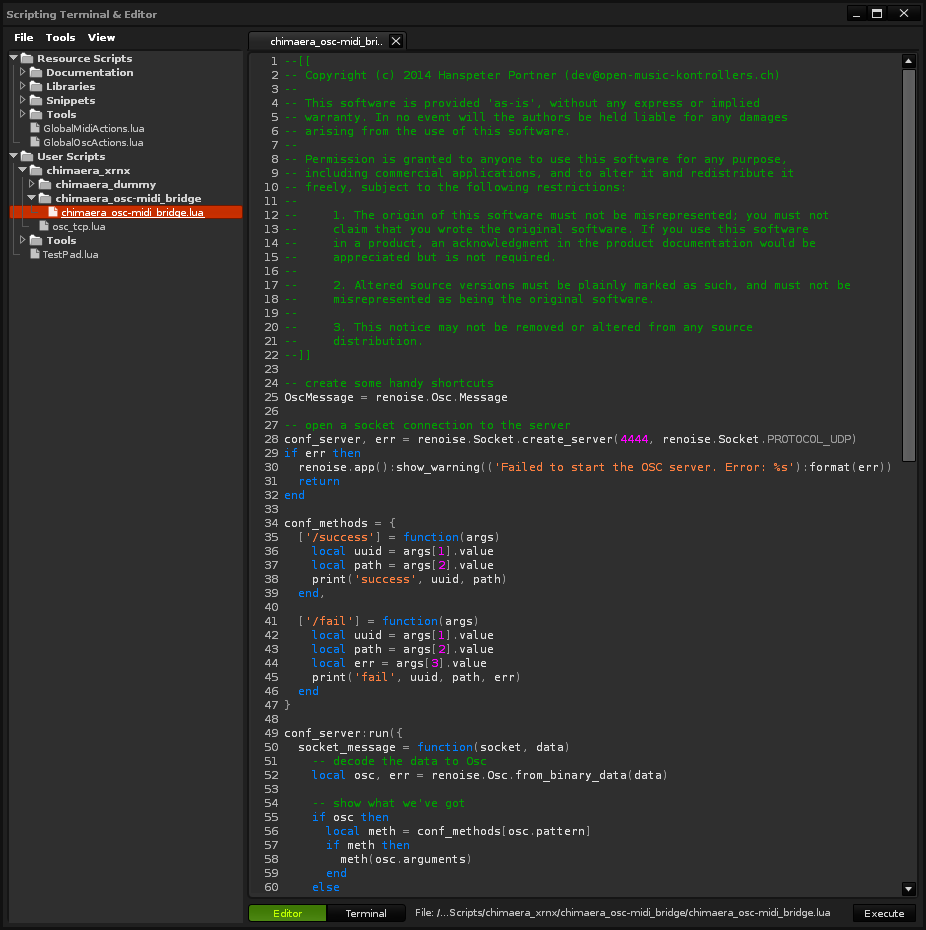Open the Tools menu

point(60,37)
